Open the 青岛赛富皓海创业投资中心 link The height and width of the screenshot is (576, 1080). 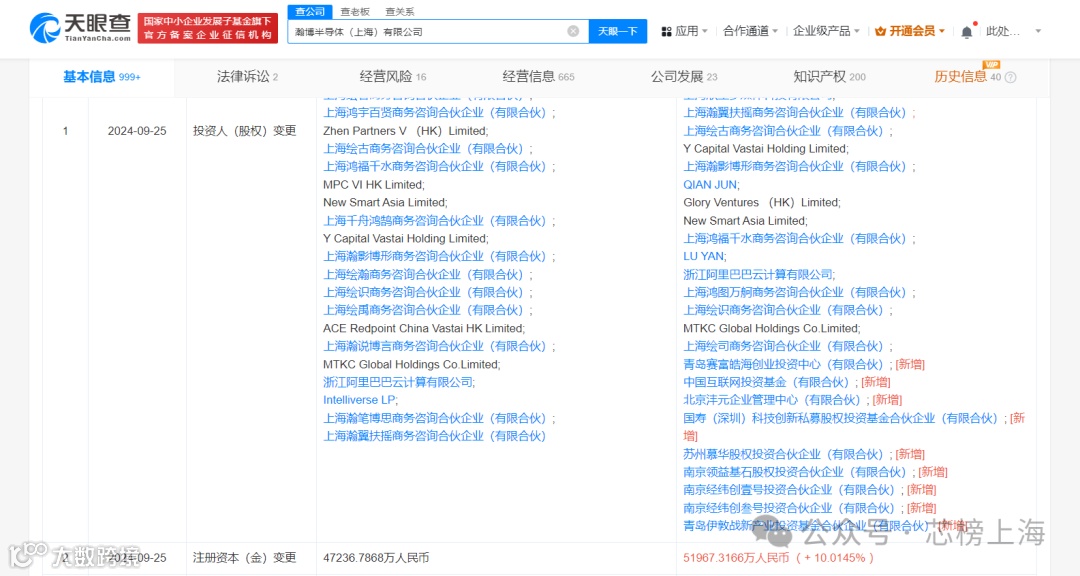click(x=783, y=364)
